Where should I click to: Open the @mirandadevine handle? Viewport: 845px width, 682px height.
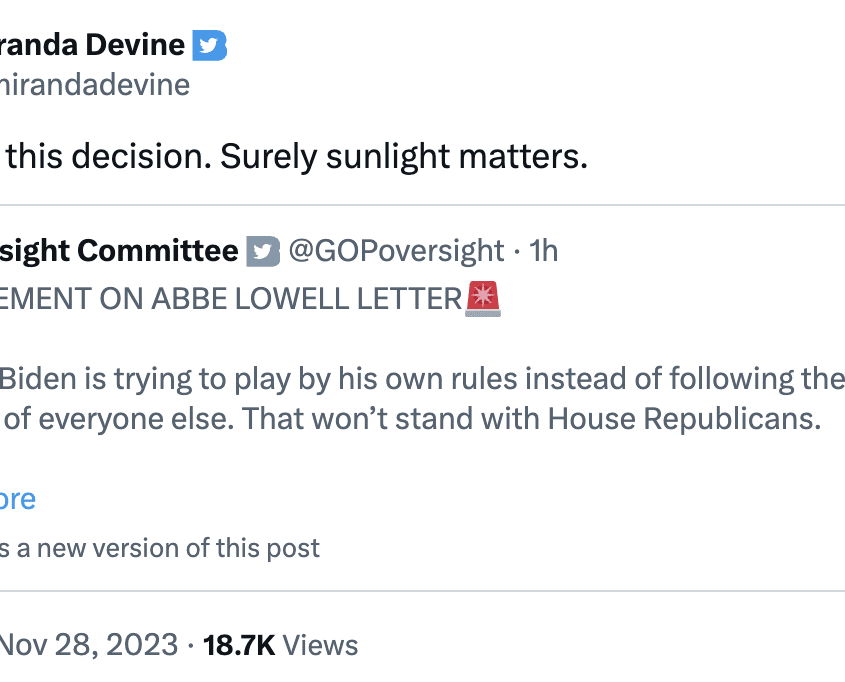pos(95,85)
